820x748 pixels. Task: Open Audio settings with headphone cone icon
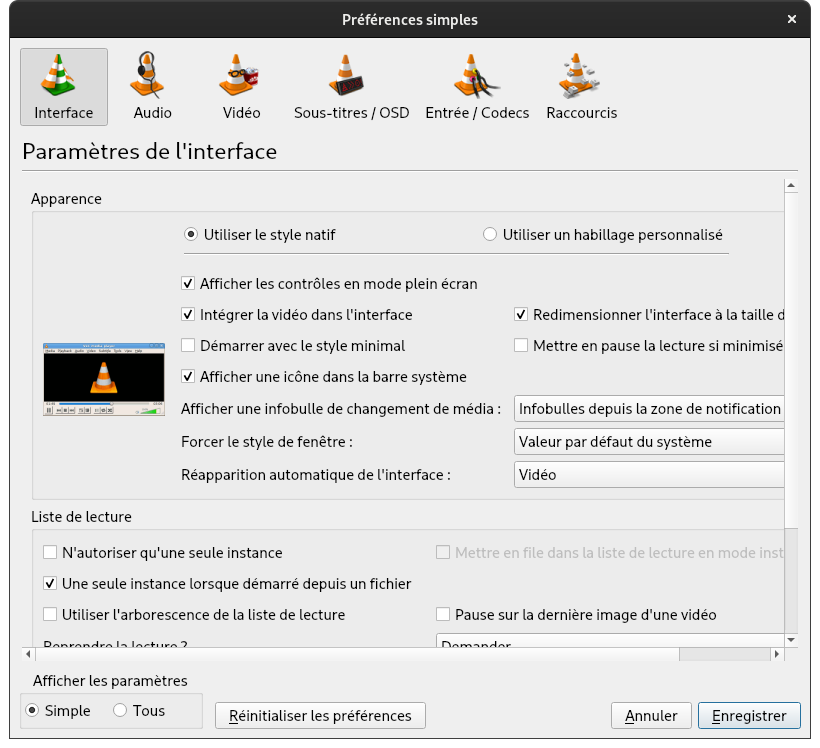pos(152,86)
